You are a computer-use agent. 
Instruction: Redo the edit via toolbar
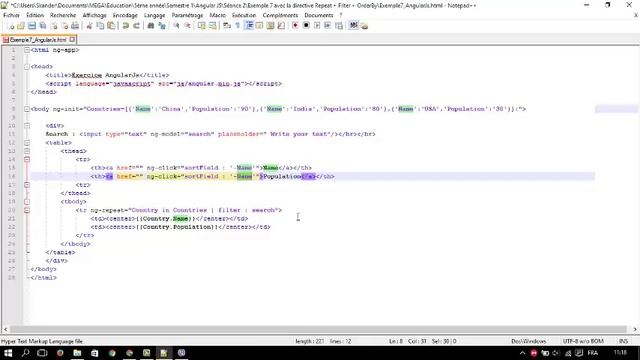click(x=137, y=26)
